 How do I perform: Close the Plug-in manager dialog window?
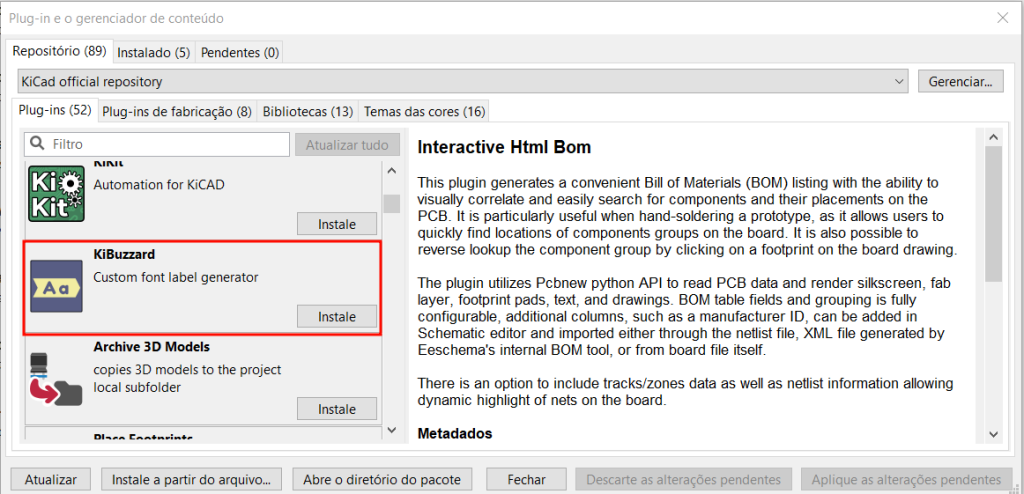tap(1002, 18)
